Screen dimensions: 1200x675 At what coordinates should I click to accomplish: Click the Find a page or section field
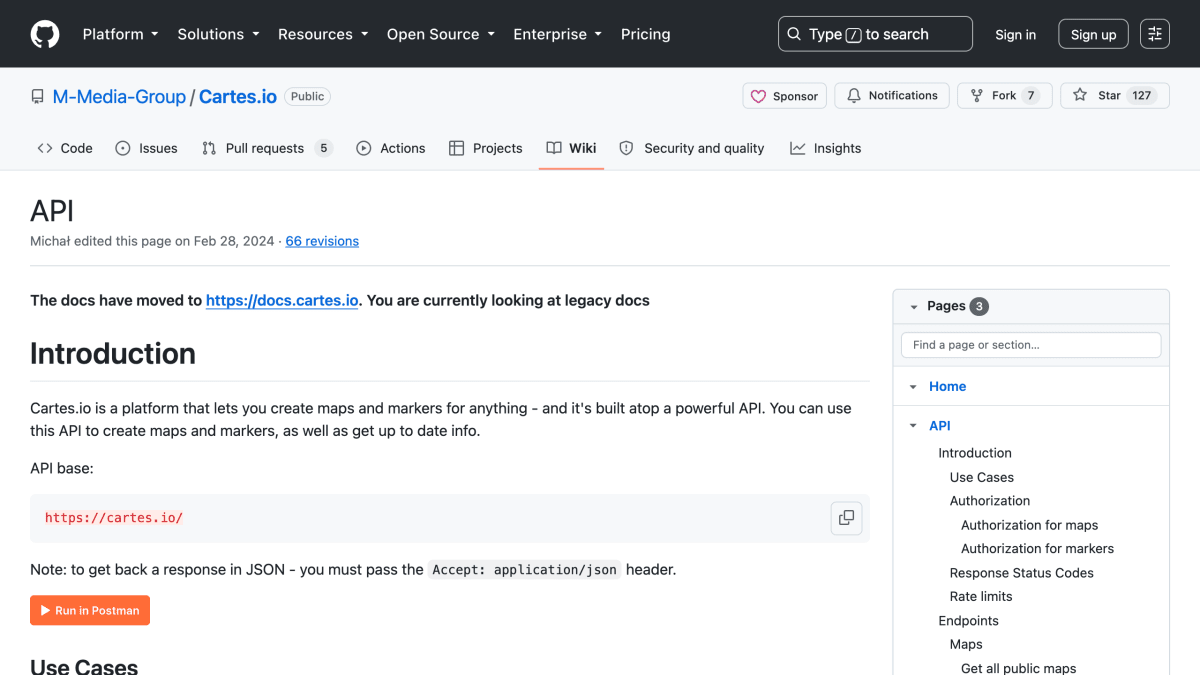[x=1031, y=345]
